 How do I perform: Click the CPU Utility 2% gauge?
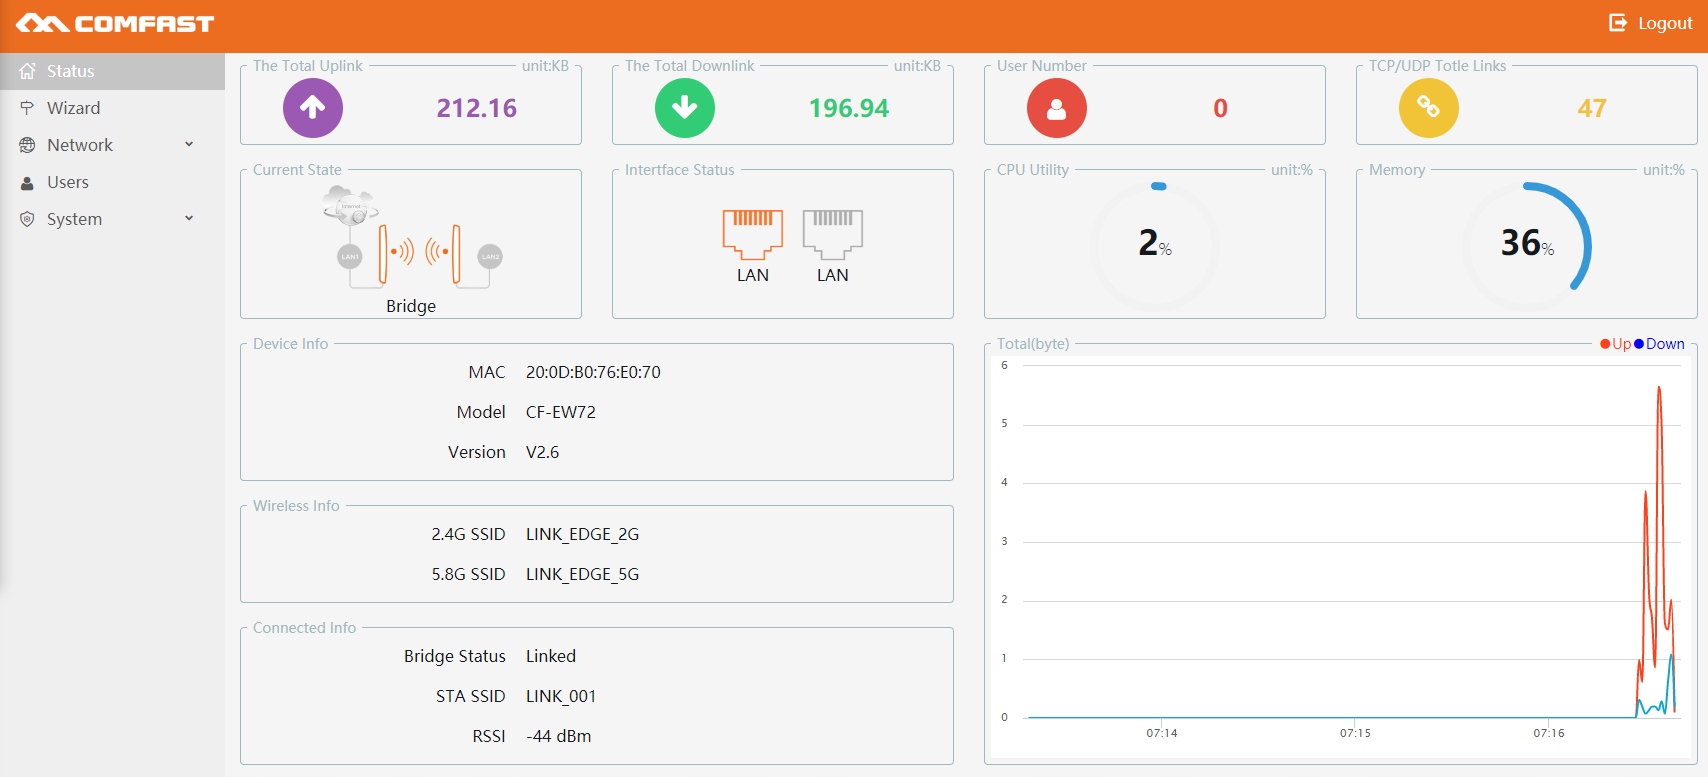[1155, 244]
